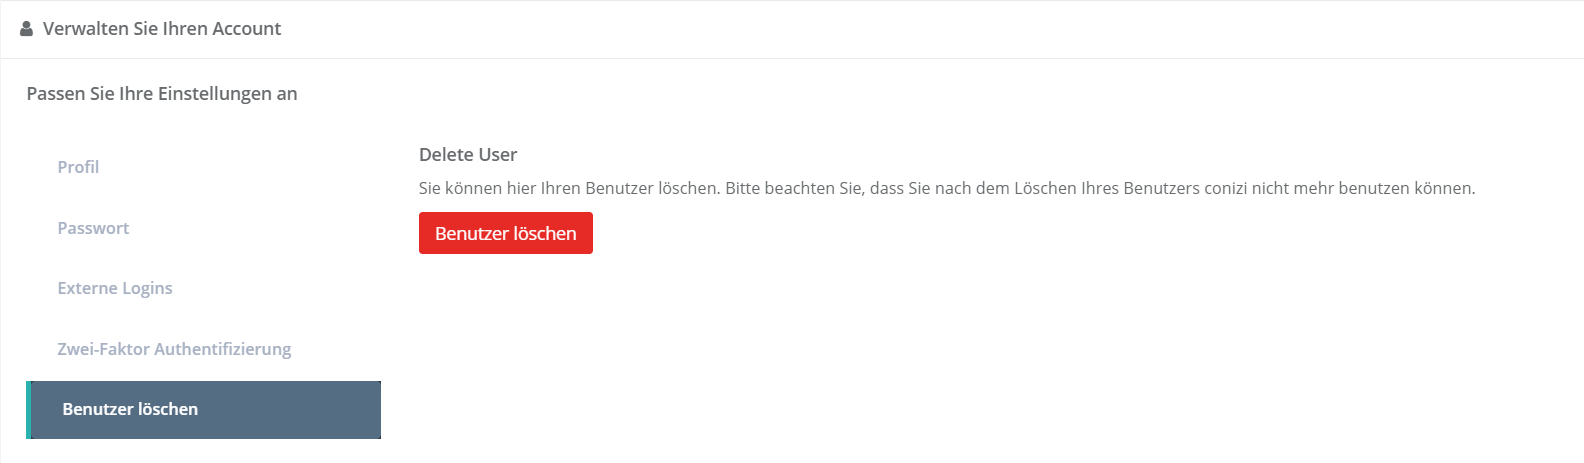Click the sentence "Sie können hier Ihren Benutzer löschen."

pyautogui.click(x=569, y=188)
